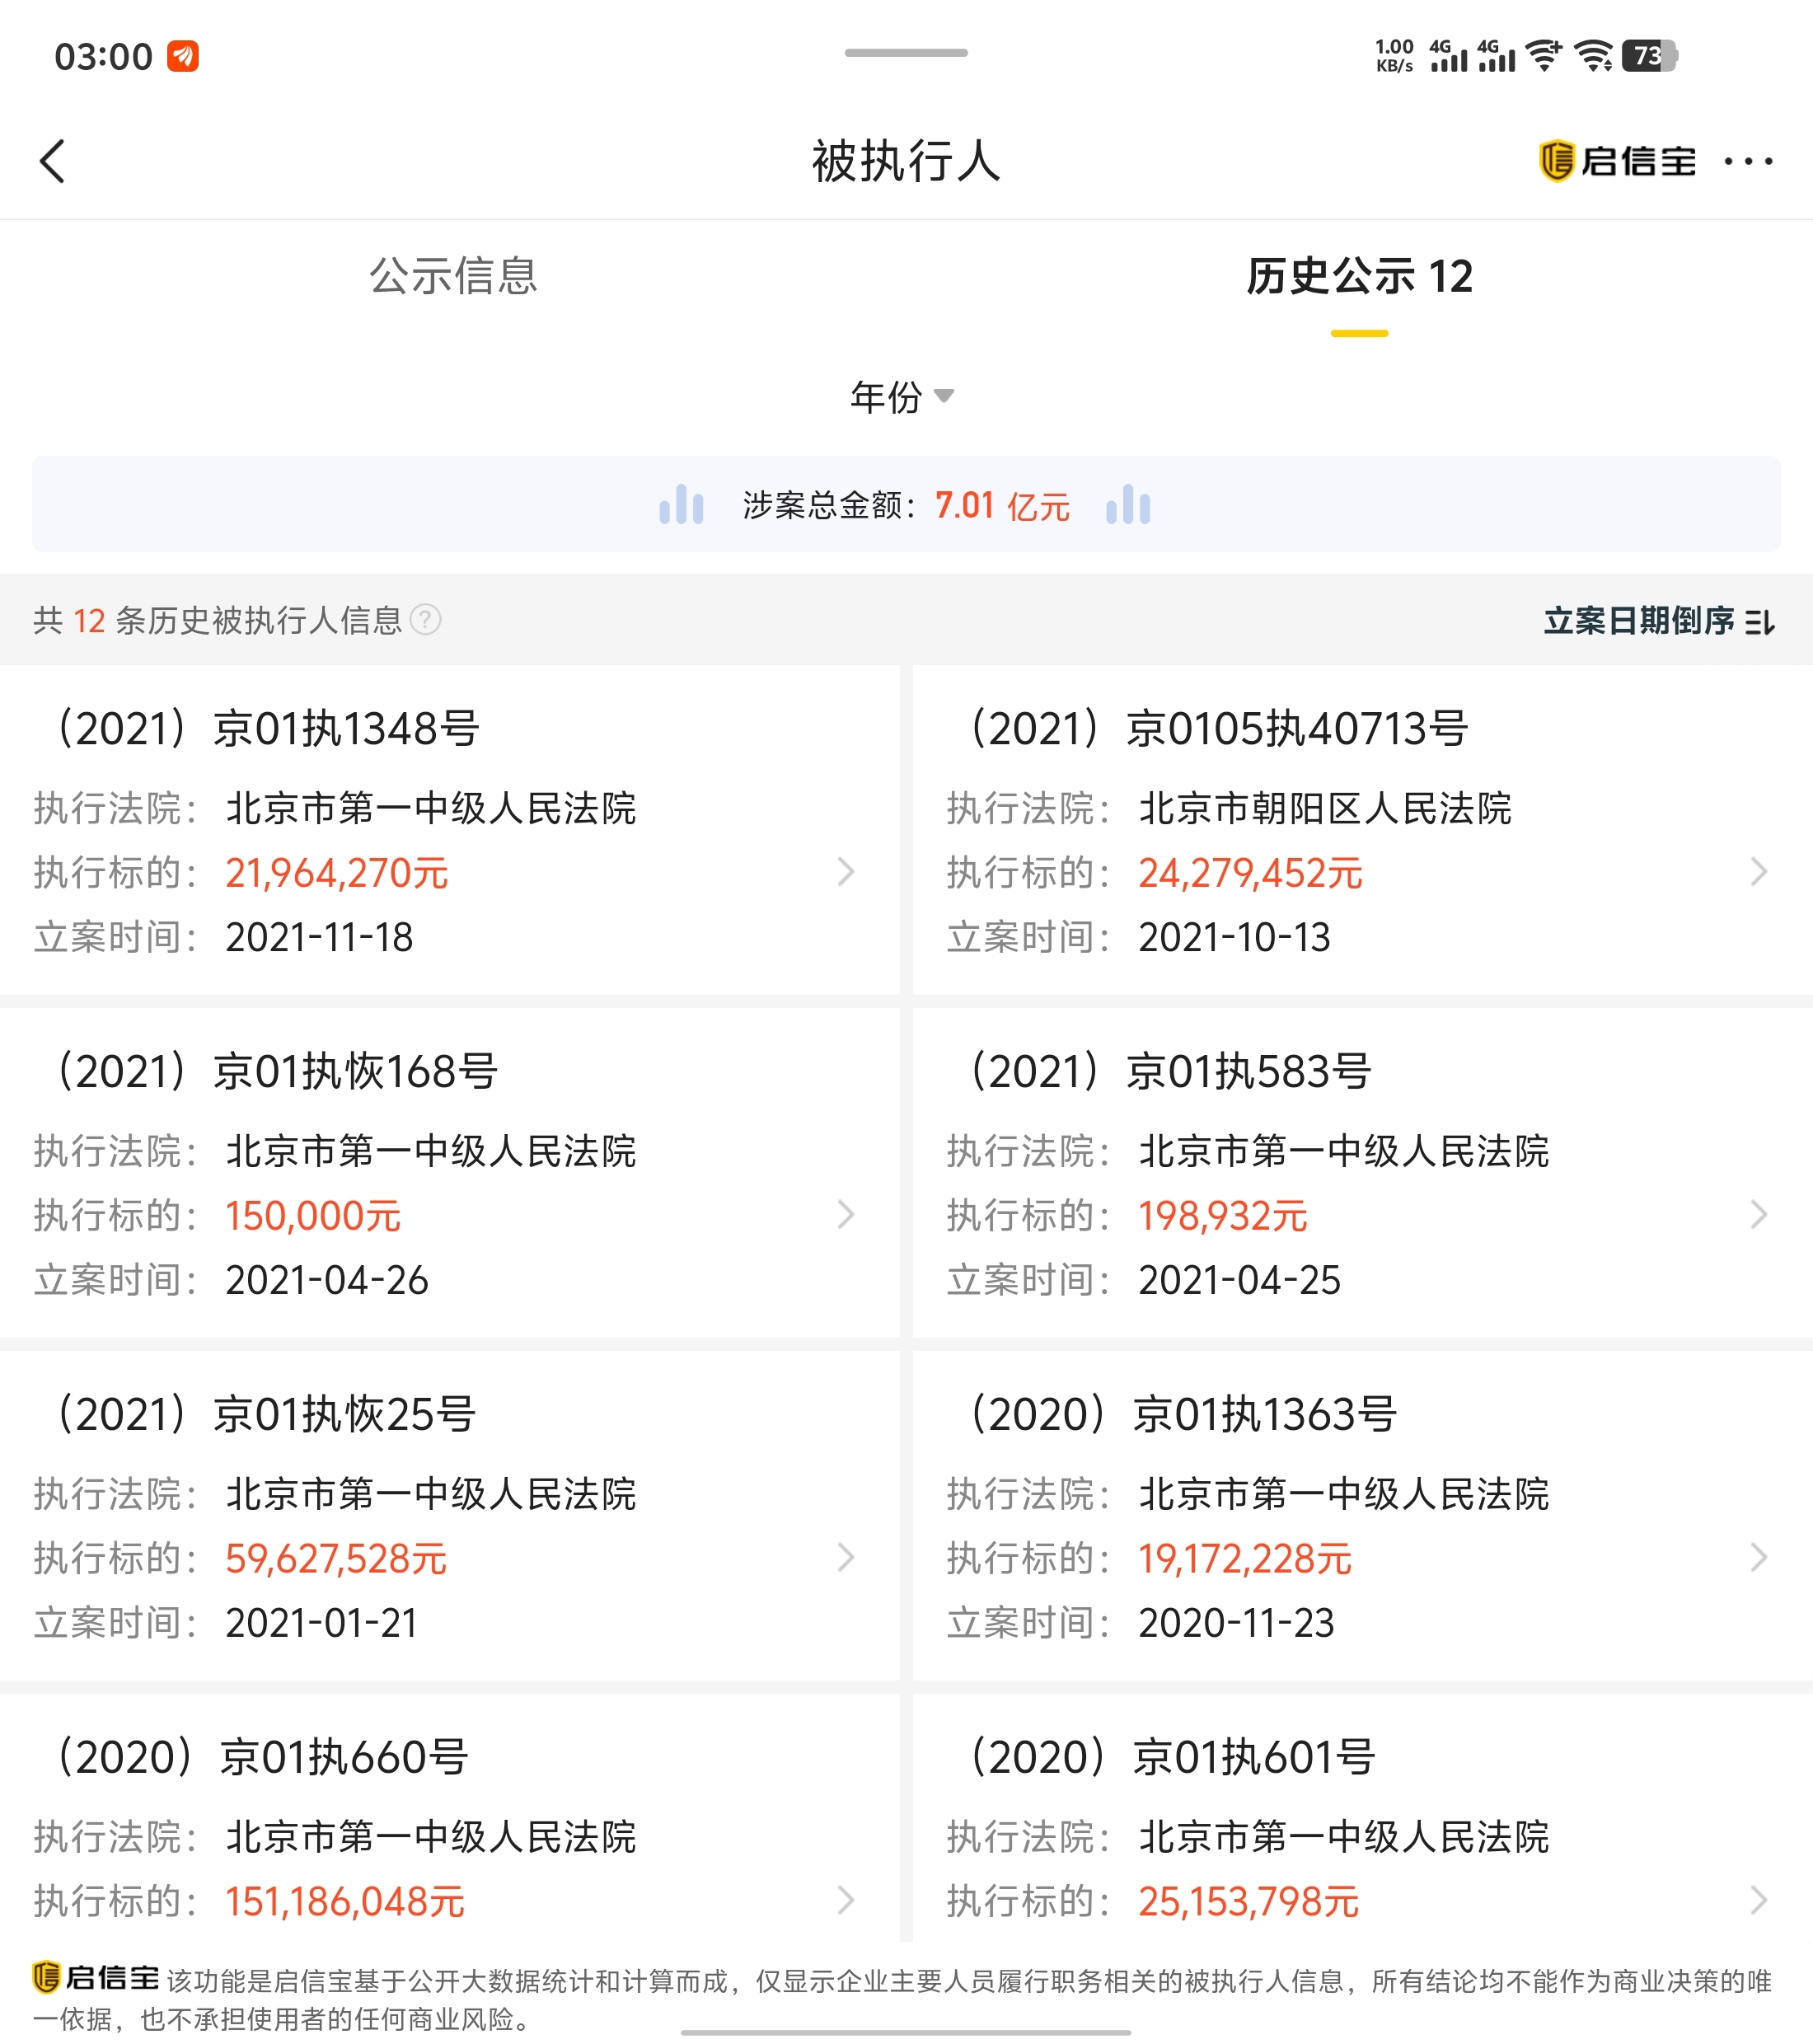Tap the sort order icon beside 立案日期倒序

pyautogui.click(x=1760, y=622)
